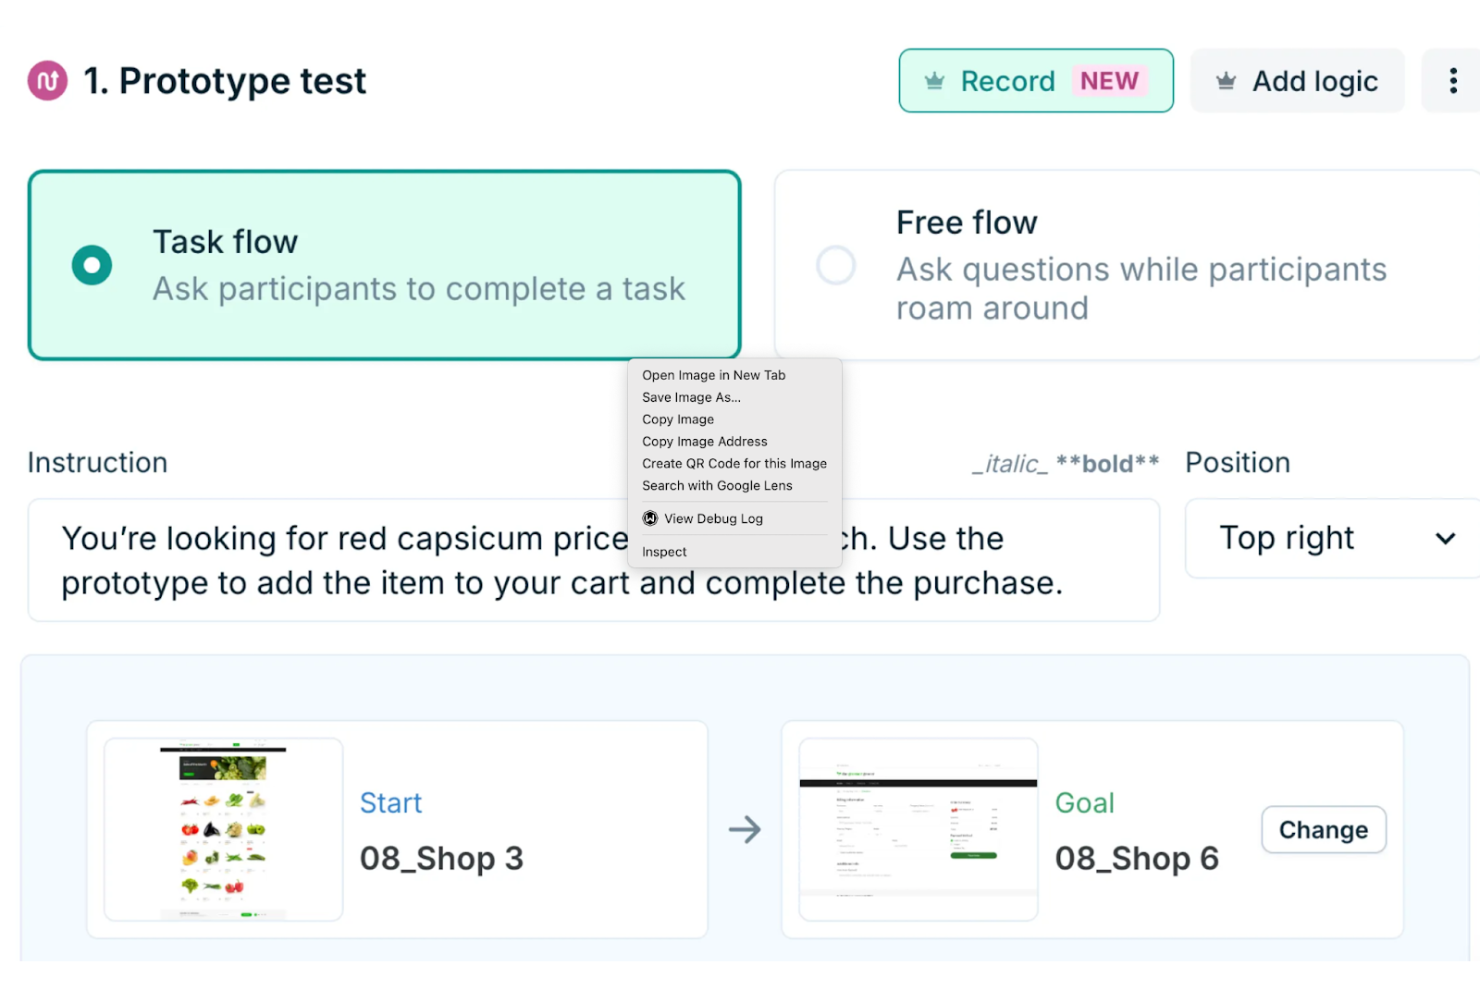
Task: Select Copy Image Address menu entry
Action: point(705,441)
